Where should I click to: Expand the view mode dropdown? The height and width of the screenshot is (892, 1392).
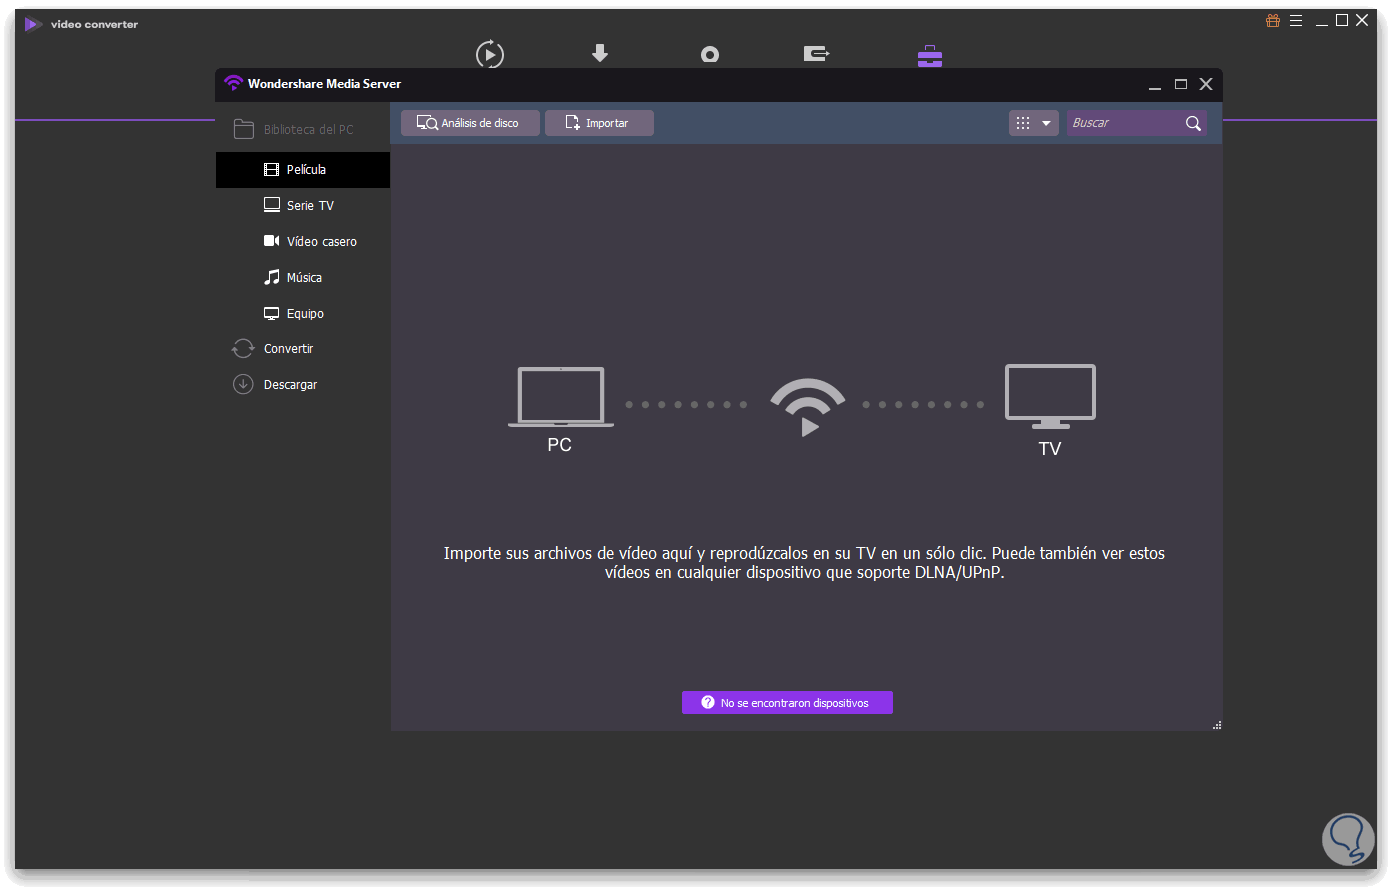click(x=1034, y=123)
